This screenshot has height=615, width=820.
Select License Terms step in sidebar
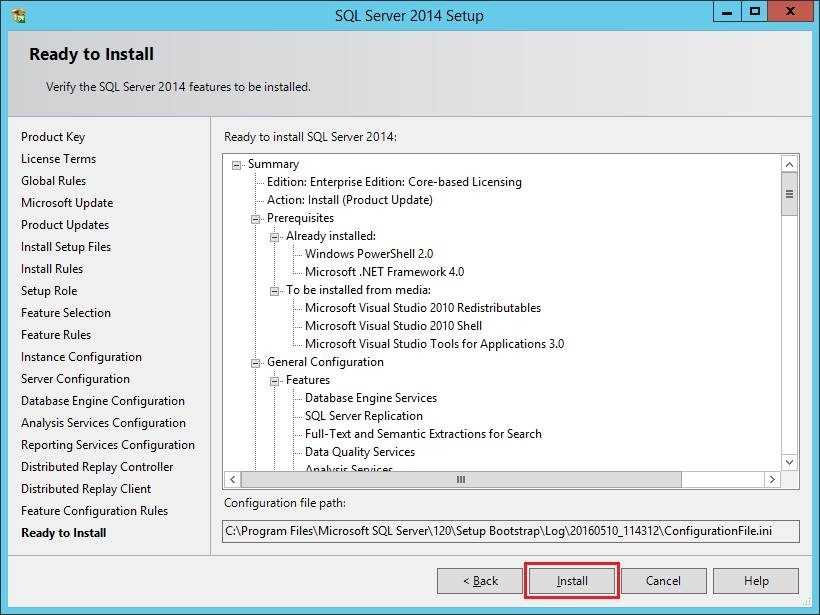pyautogui.click(x=59, y=159)
